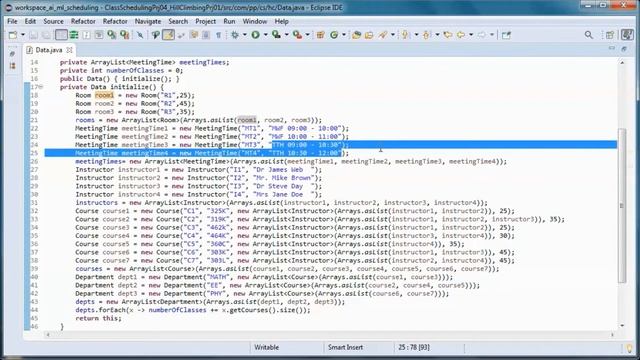Click the top restore icon in left sidebar

pos(13,53)
